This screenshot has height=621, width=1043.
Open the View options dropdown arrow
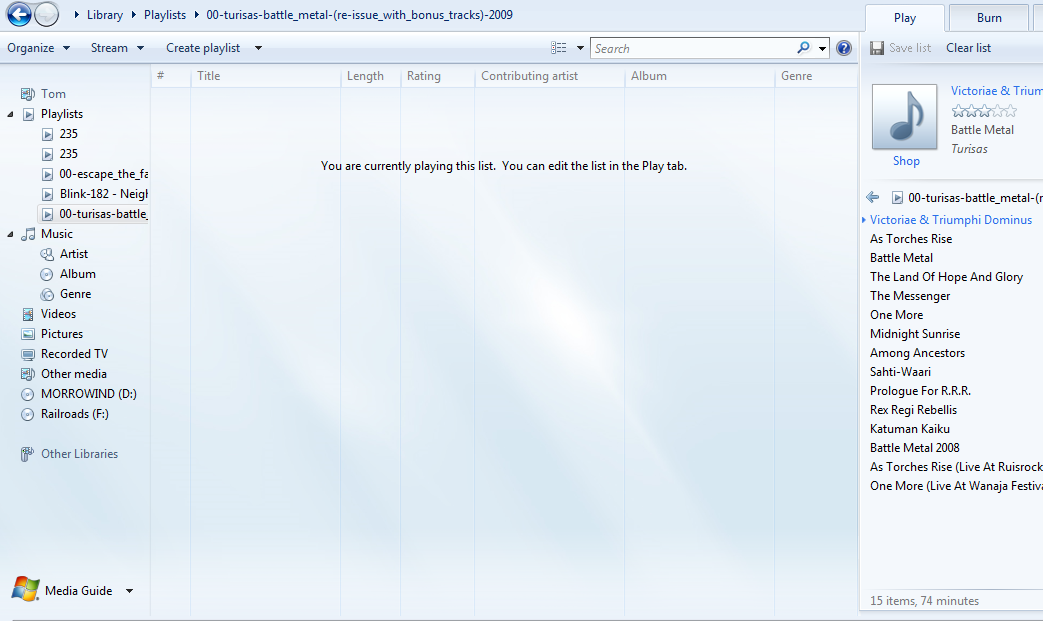pos(580,48)
